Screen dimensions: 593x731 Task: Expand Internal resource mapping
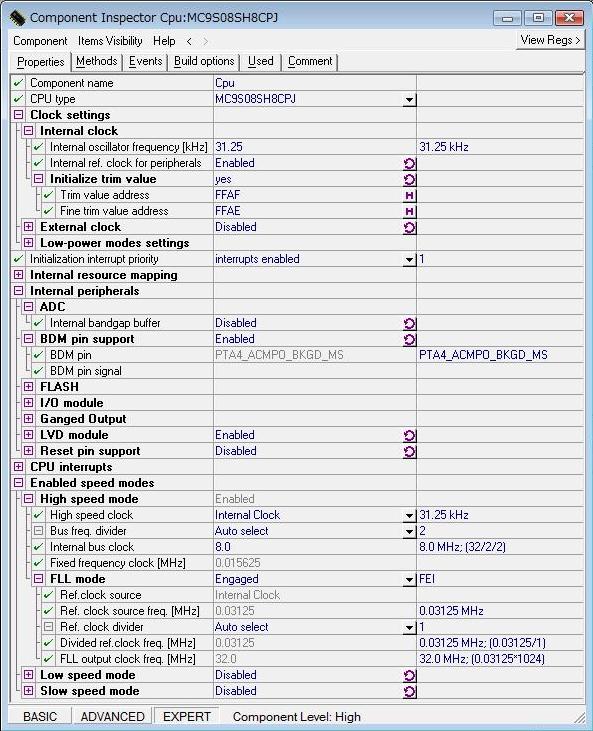pos(18,275)
